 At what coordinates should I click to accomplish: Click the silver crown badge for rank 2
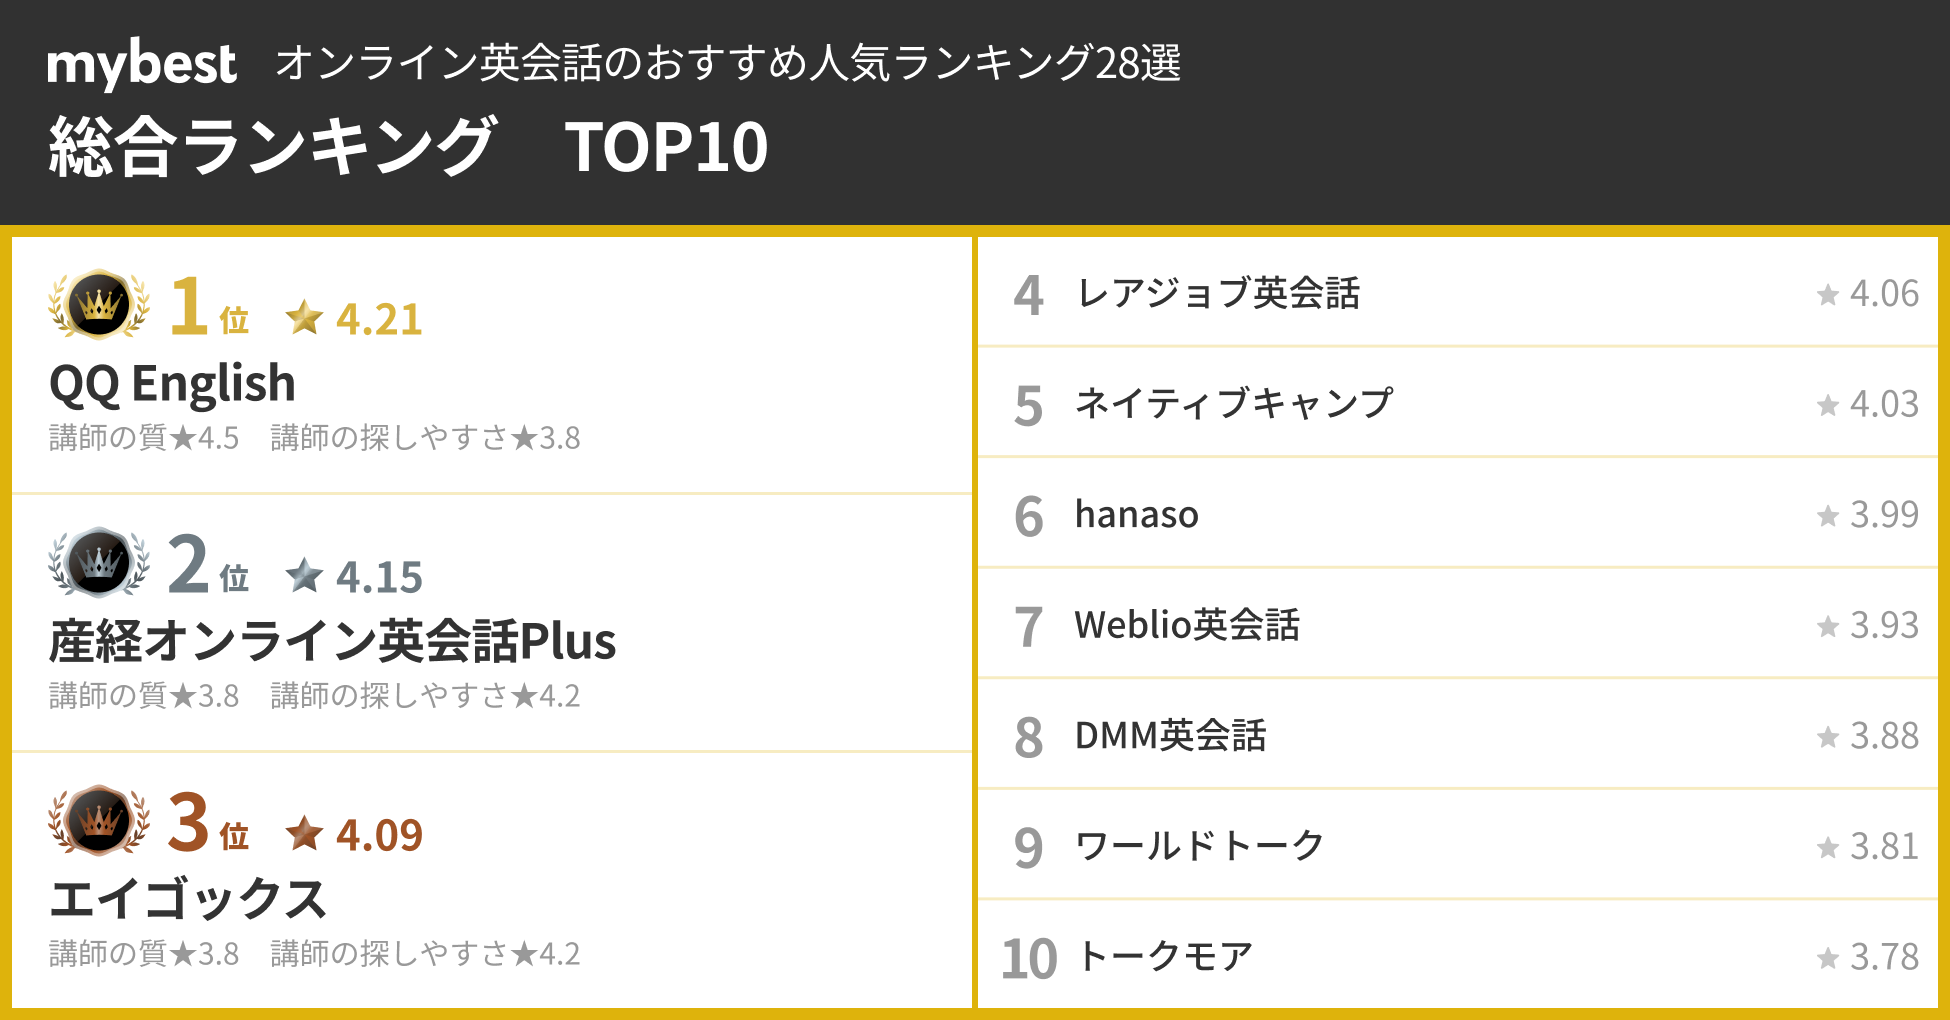tap(99, 562)
